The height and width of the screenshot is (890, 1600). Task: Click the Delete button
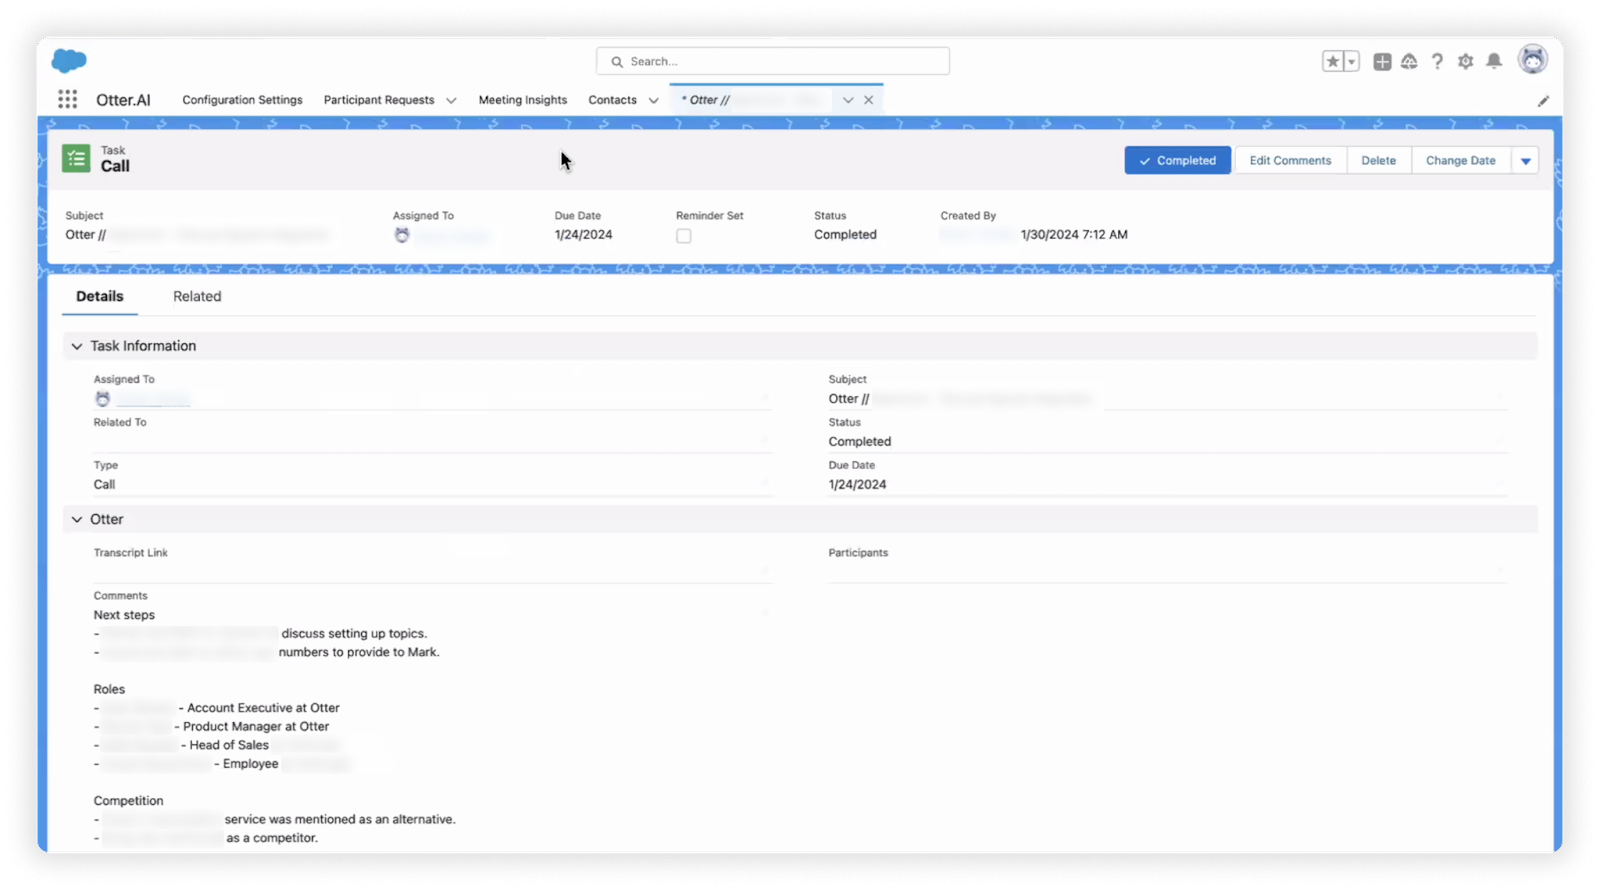click(1378, 161)
